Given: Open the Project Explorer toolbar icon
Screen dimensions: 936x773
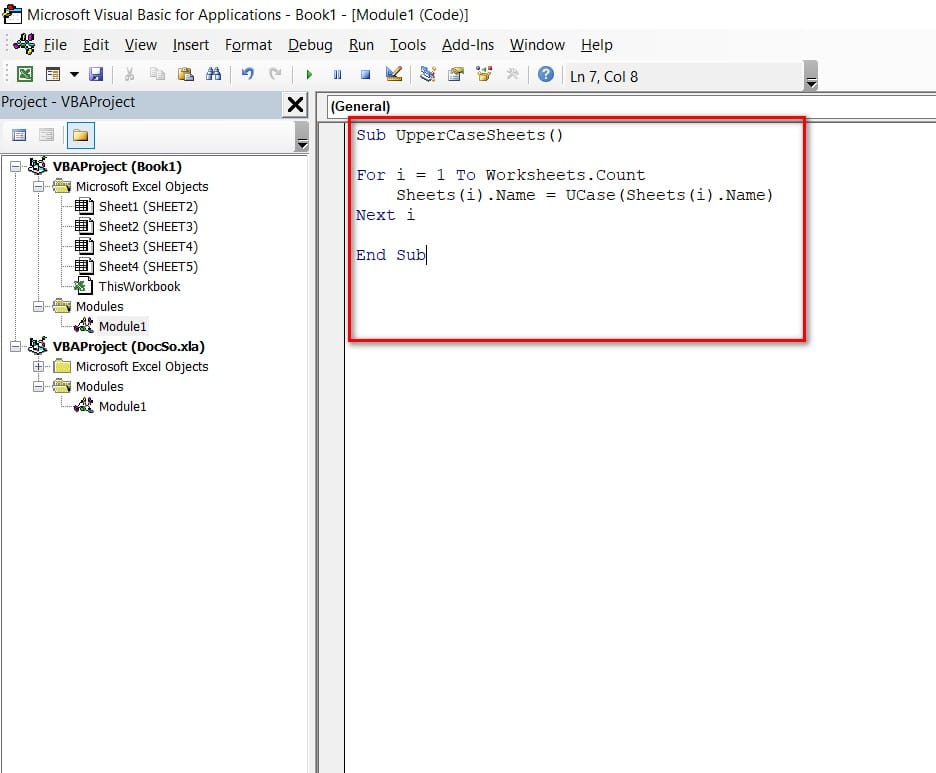Looking at the screenshot, I should tap(427, 74).
